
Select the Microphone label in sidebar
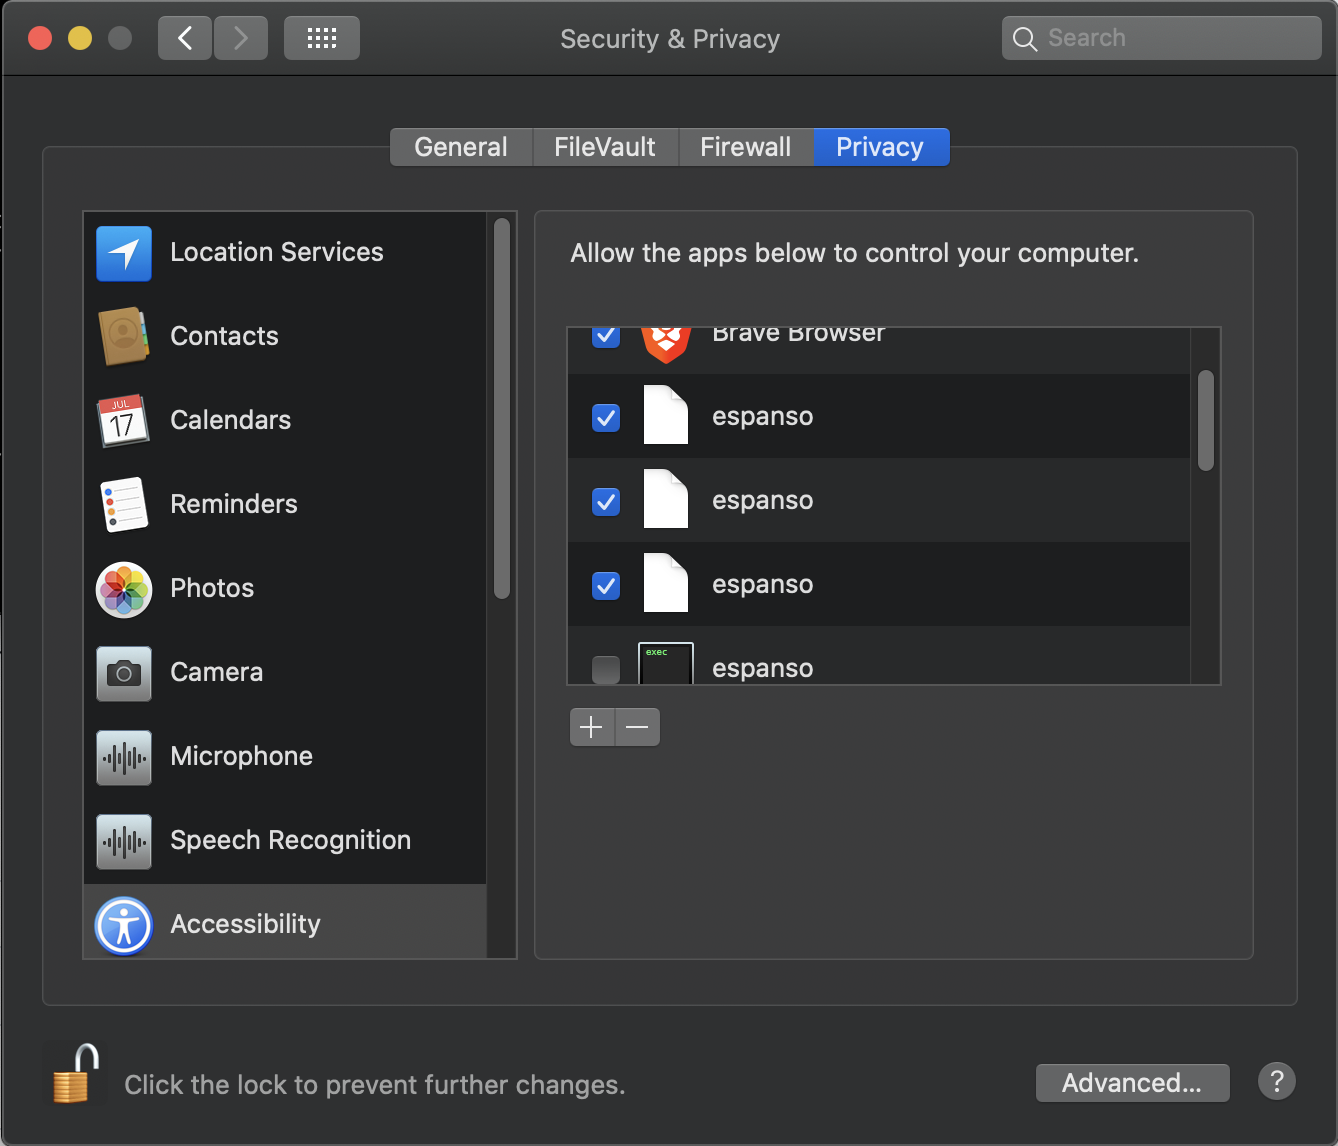(x=242, y=756)
